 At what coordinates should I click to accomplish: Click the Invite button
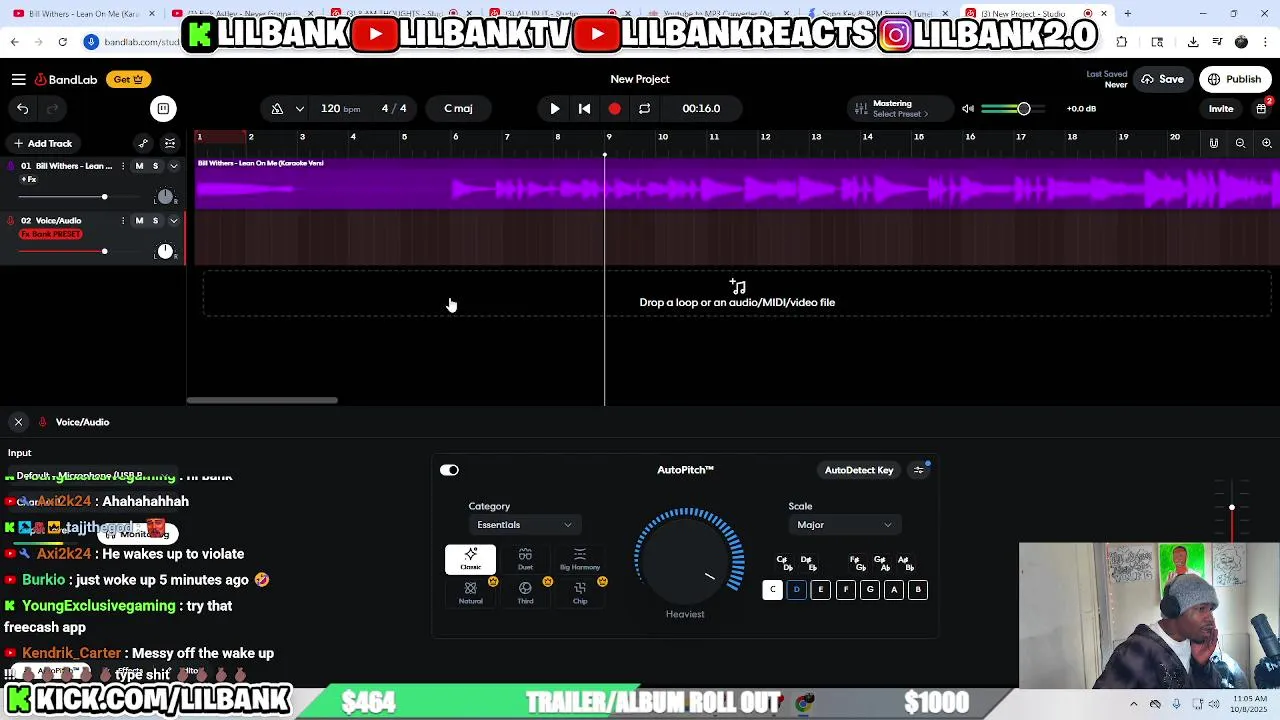click(1221, 109)
